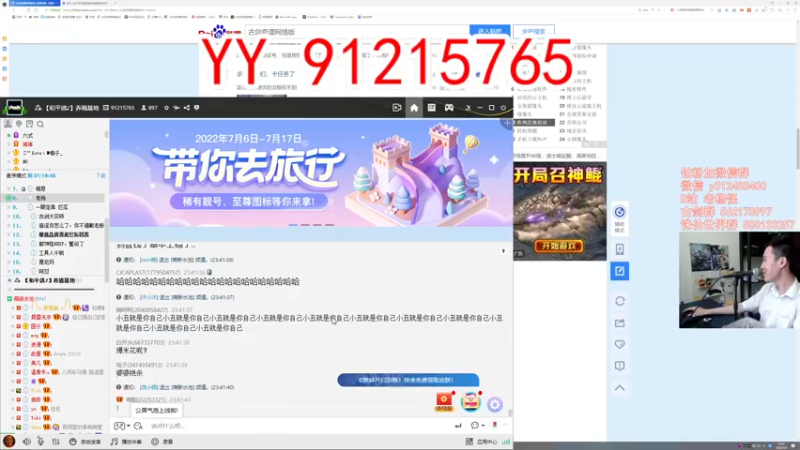Click 辅助模式 assist mode icon in Baidu sidebar
This screenshot has height=450, width=800.
[619, 219]
